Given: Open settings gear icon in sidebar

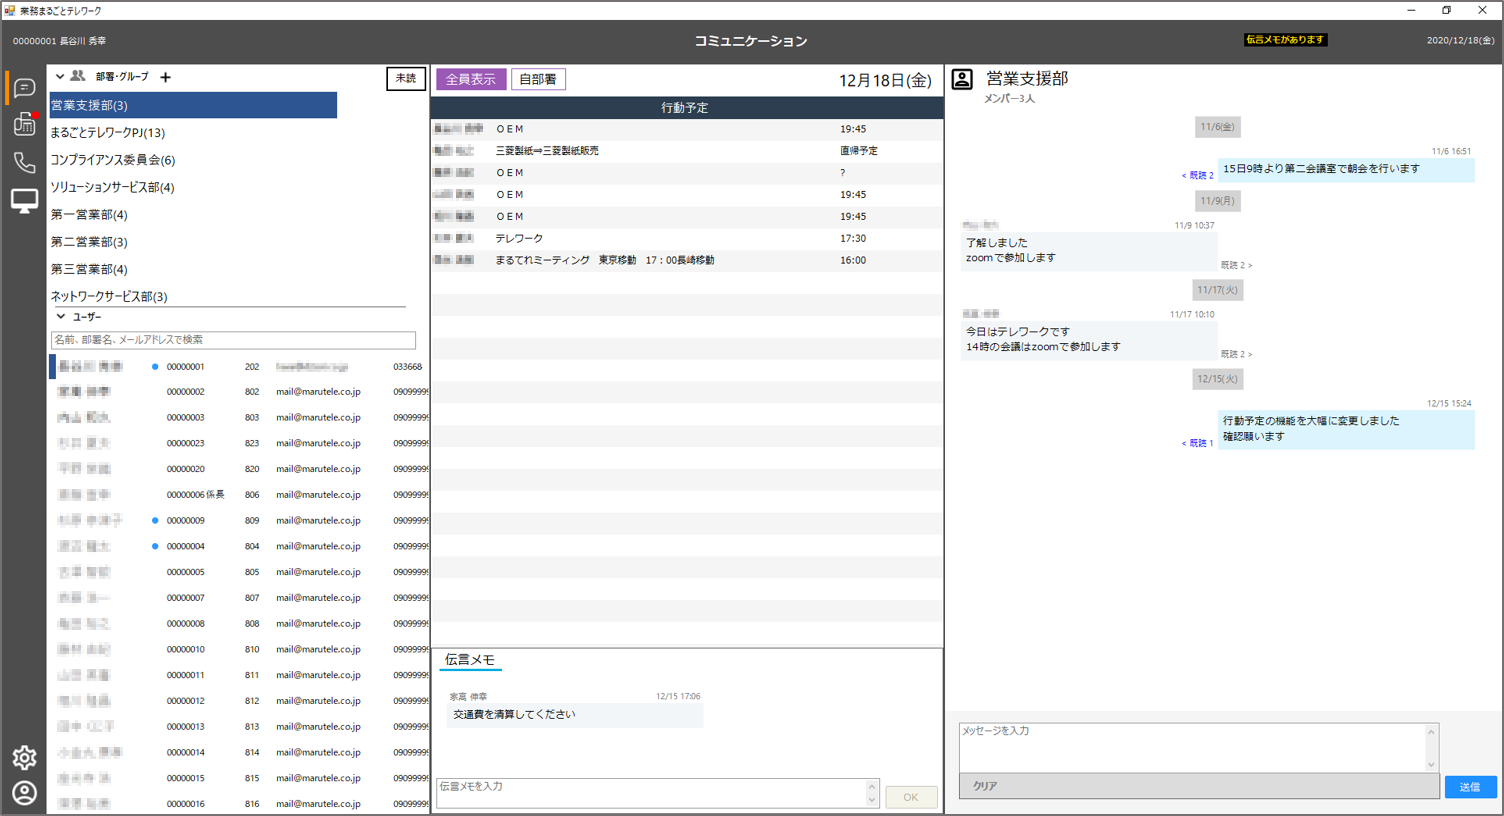Looking at the screenshot, I should click(x=24, y=757).
